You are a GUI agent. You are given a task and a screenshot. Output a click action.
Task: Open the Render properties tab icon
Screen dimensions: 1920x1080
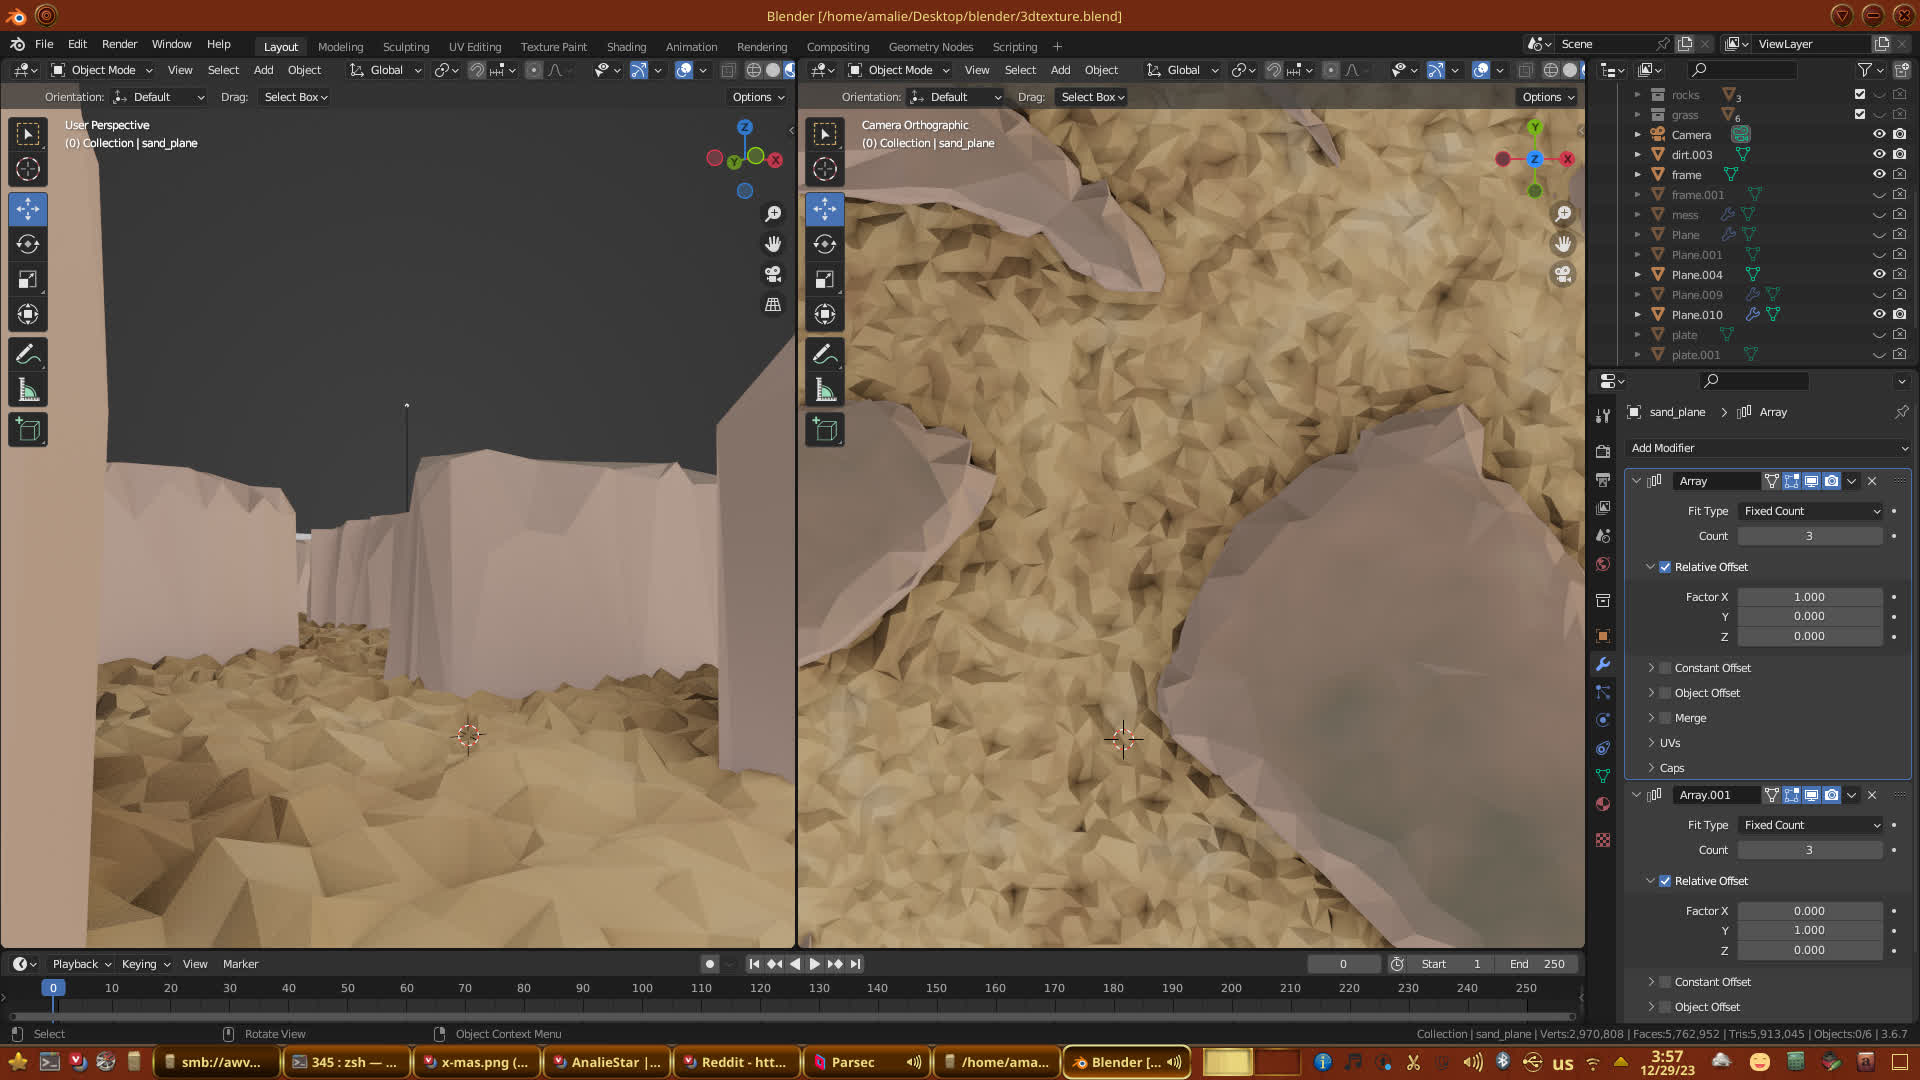point(1603,451)
